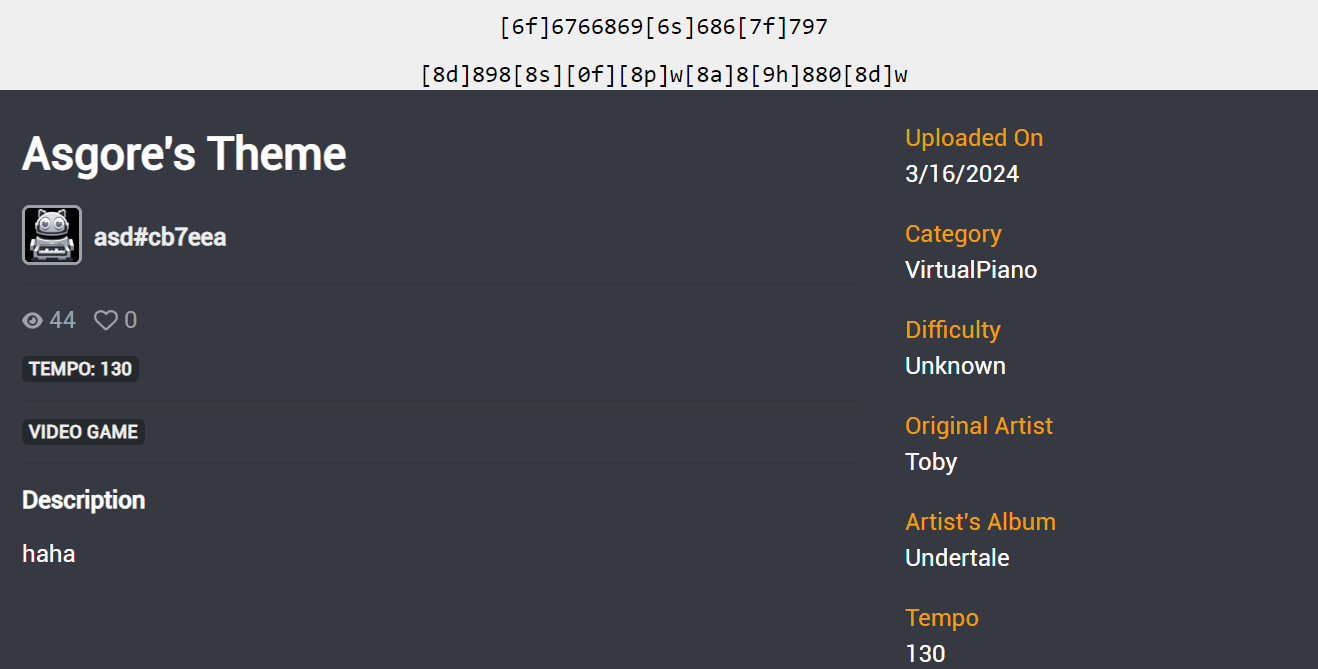Viewport: 1318px width, 669px height.
Task: Click the Unknown difficulty value
Action: click(x=955, y=366)
